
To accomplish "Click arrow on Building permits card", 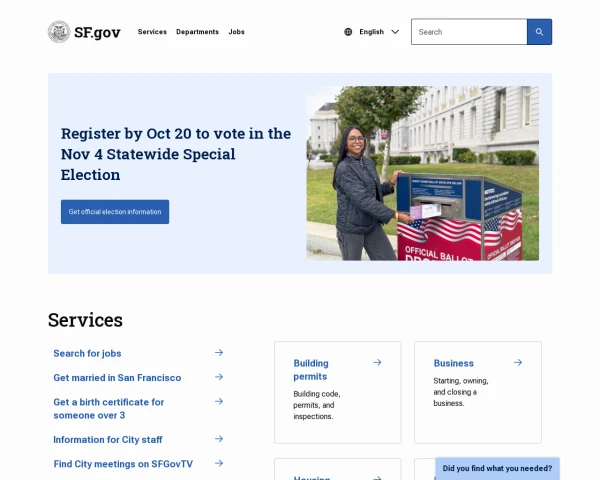I will pos(377,362).
